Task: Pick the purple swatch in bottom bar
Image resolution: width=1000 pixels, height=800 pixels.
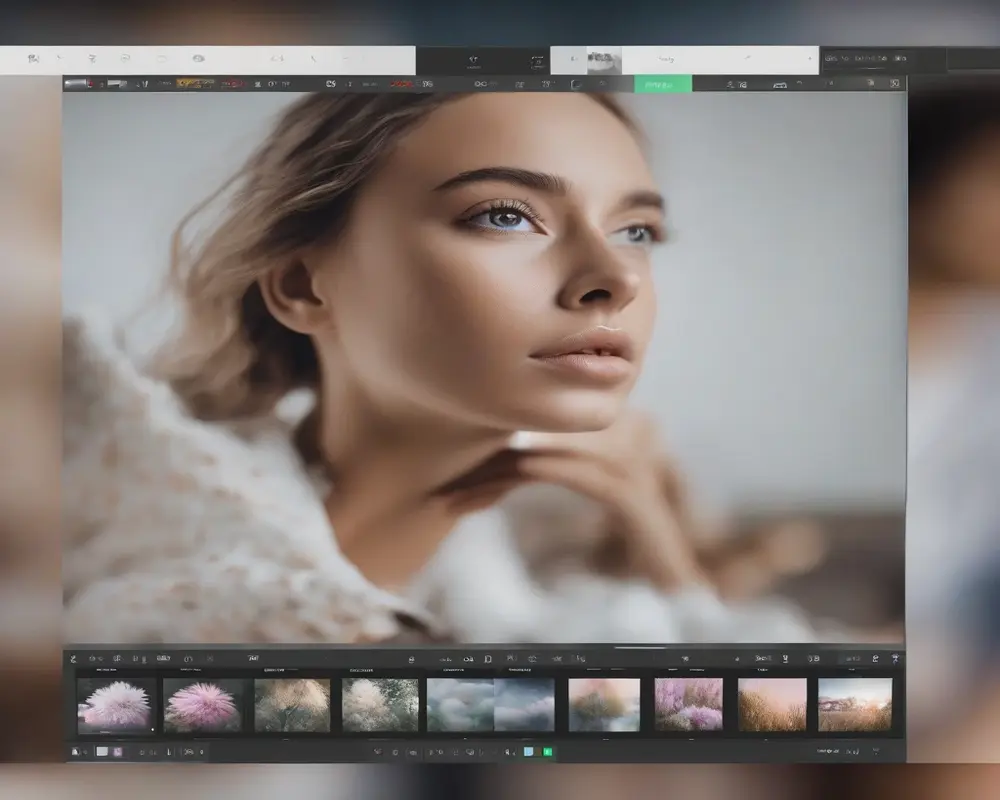Action: 118,752
